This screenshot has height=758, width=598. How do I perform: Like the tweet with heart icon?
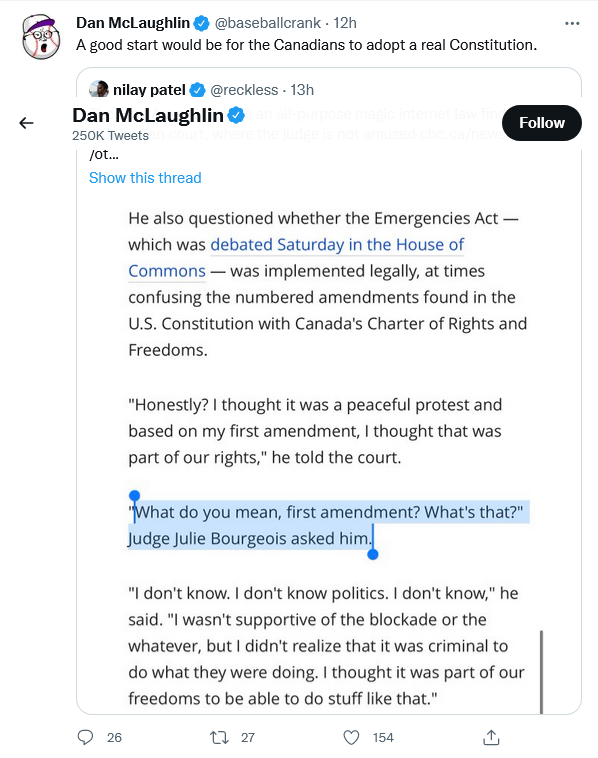click(351, 737)
